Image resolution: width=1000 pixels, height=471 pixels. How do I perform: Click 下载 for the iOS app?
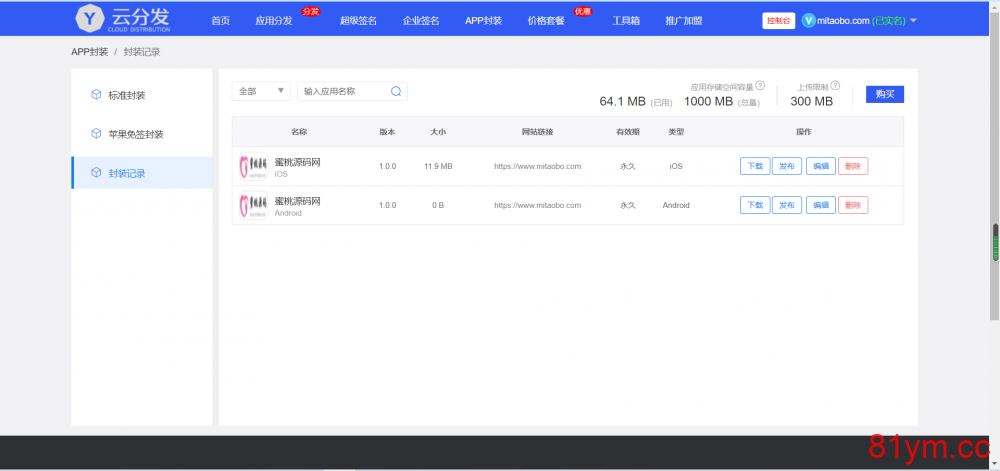(x=755, y=166)
